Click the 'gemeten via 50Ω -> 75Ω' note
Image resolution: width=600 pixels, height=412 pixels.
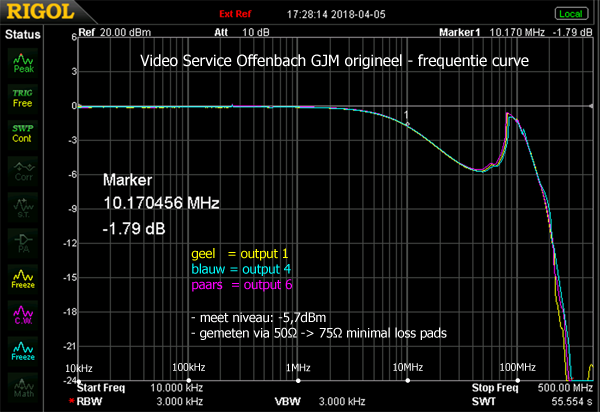click(x=319, y=333)
